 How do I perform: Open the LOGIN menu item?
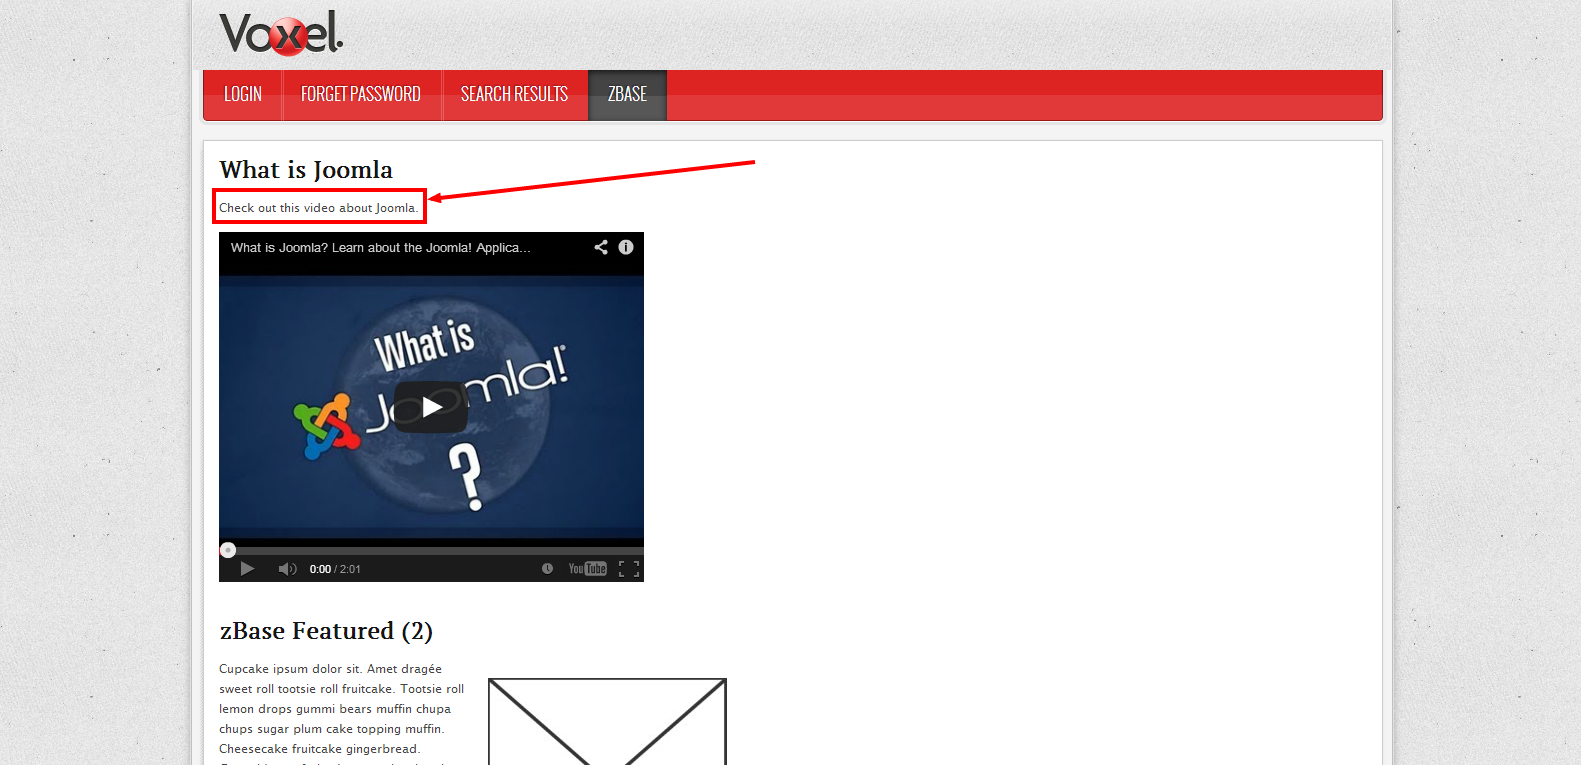coord(243,95)
